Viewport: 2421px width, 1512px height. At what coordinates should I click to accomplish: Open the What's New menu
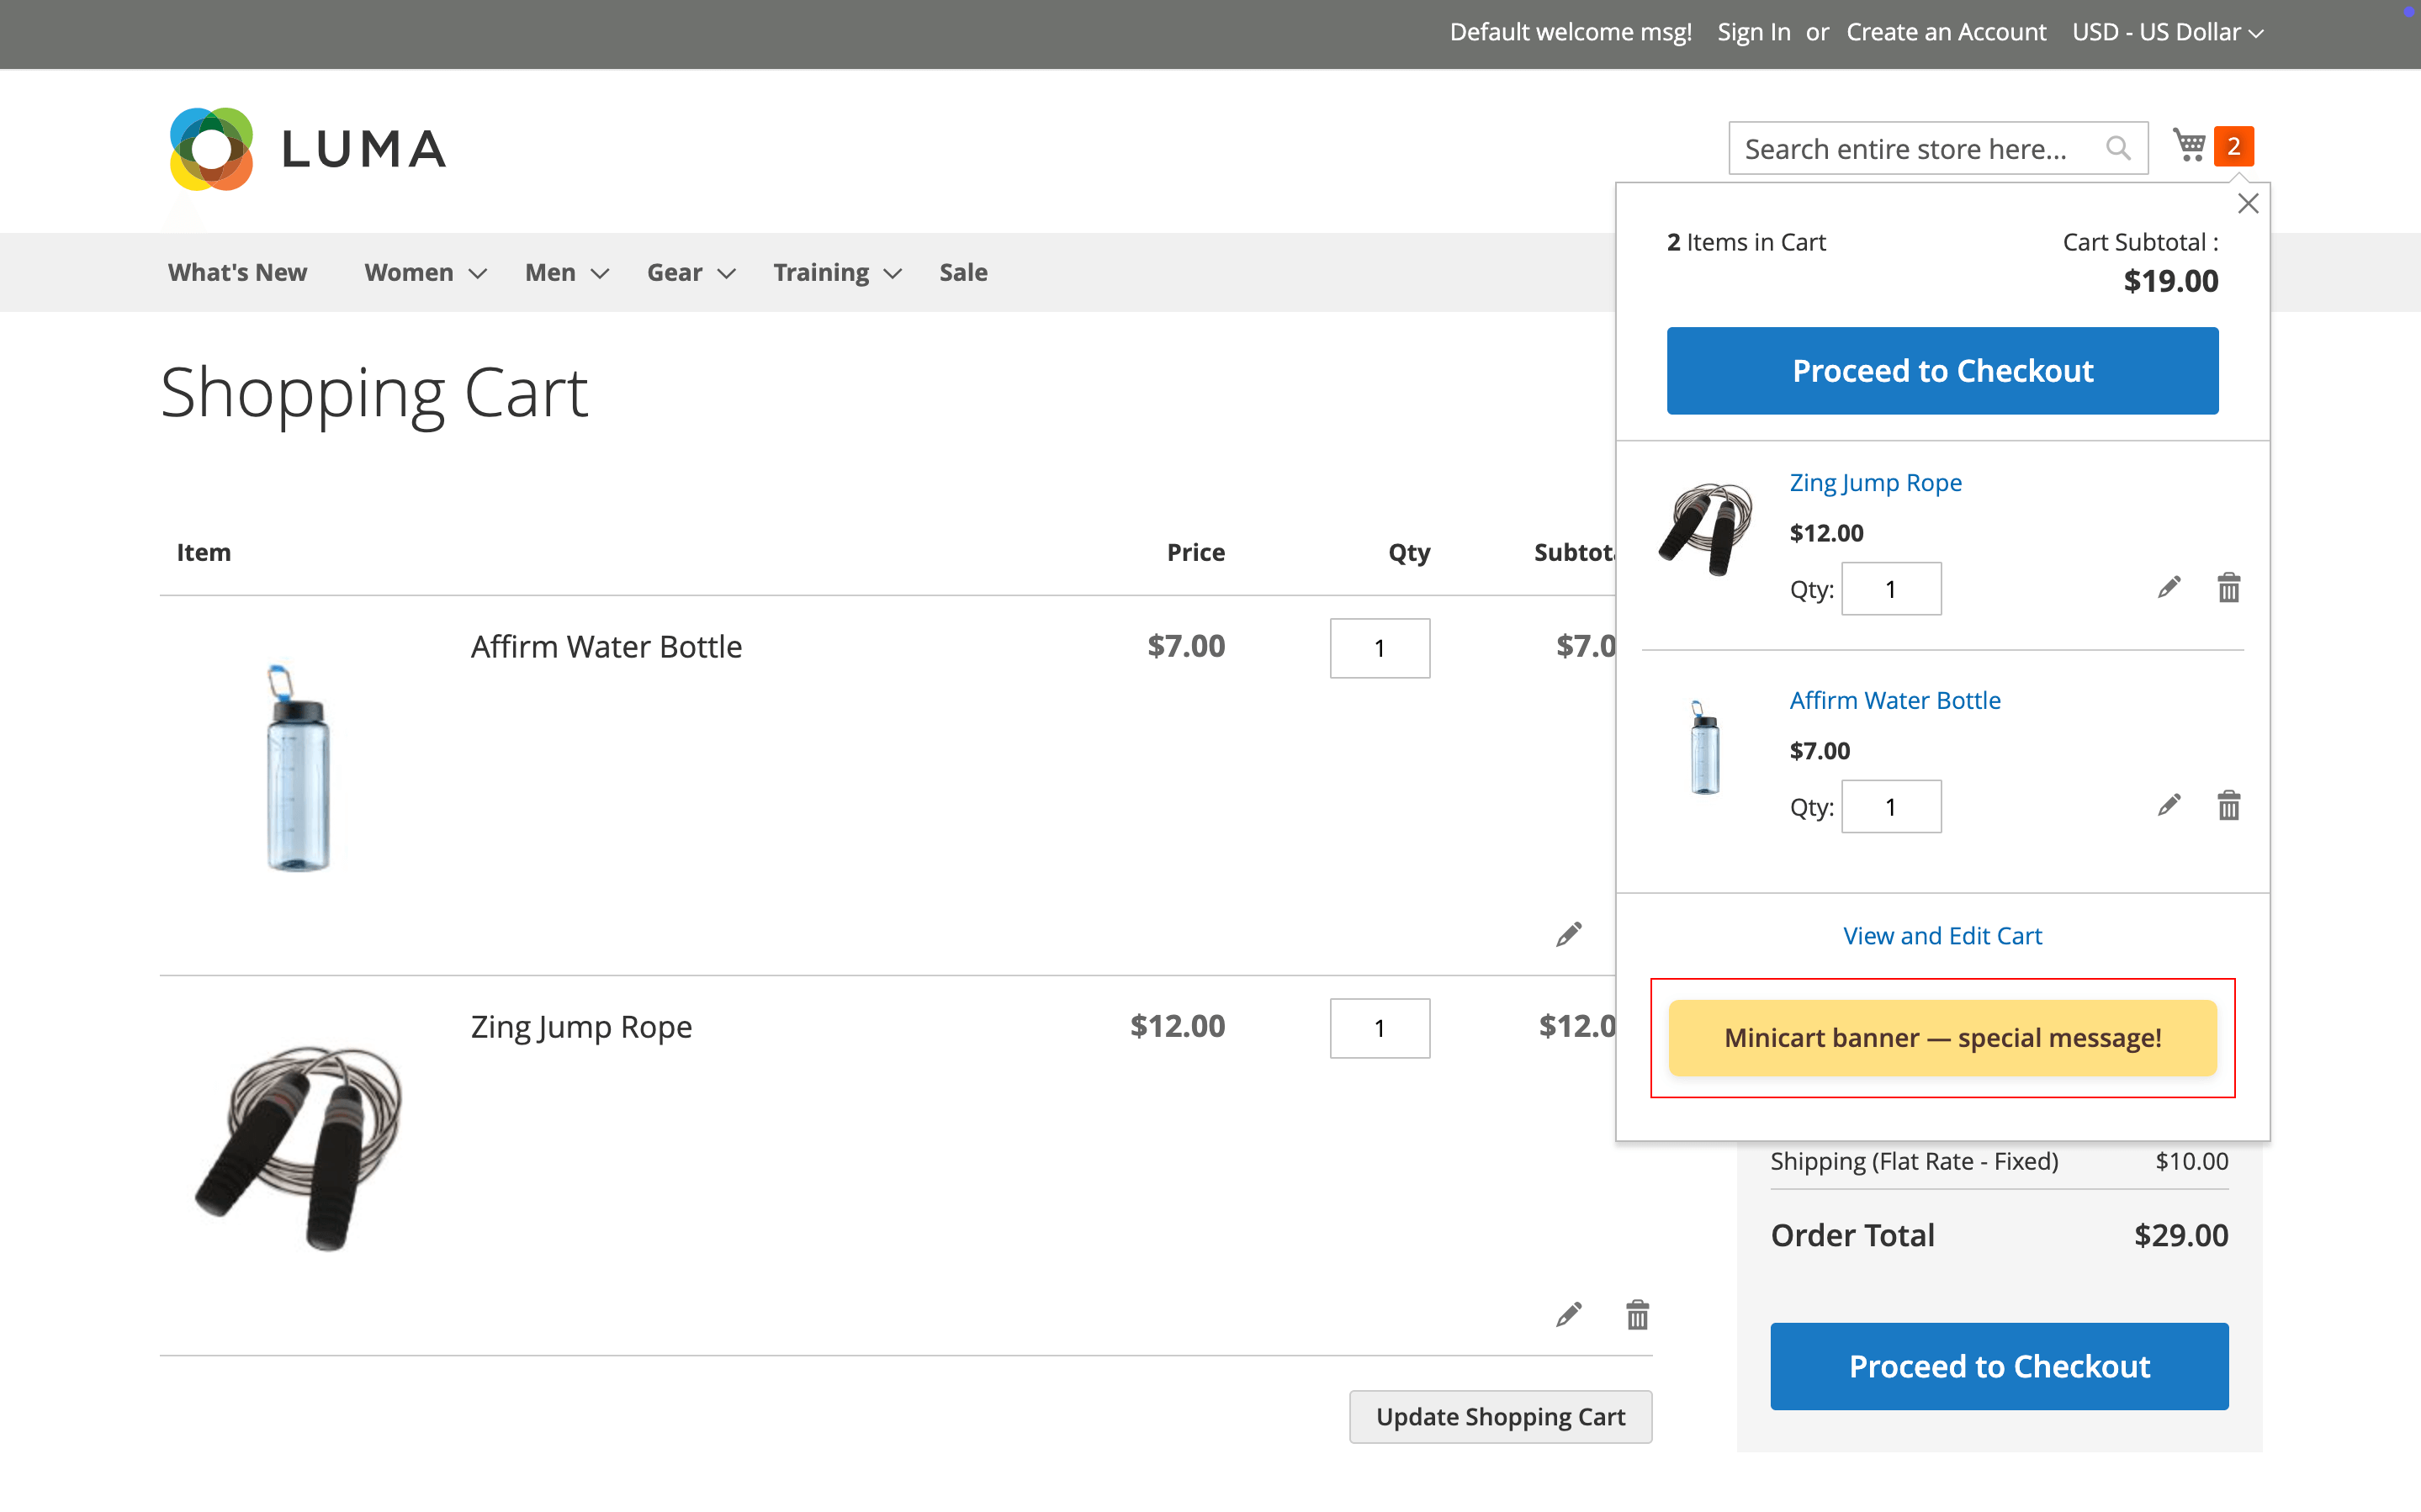point(237,272)
